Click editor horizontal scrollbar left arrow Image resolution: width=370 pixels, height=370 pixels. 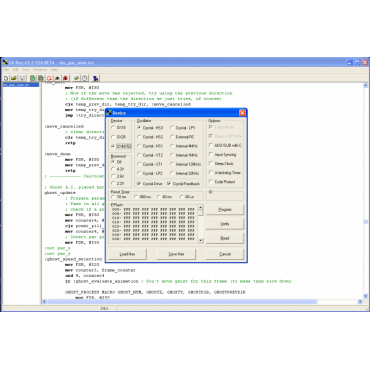tap(44, 301)
